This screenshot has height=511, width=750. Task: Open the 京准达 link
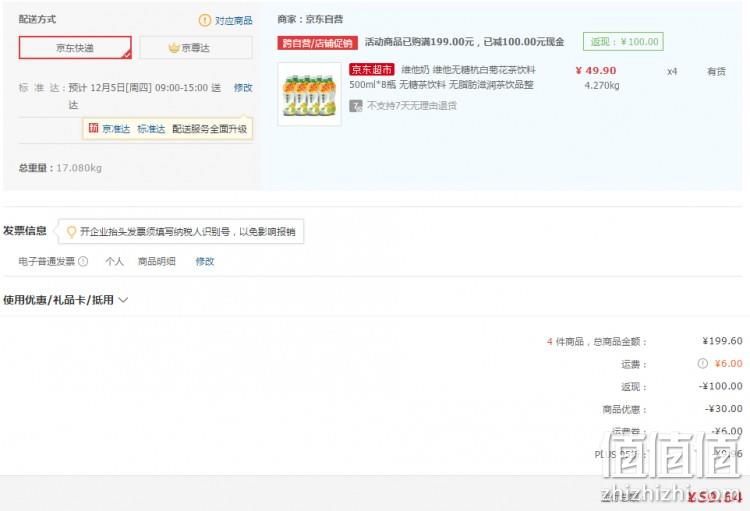[116, 129]
